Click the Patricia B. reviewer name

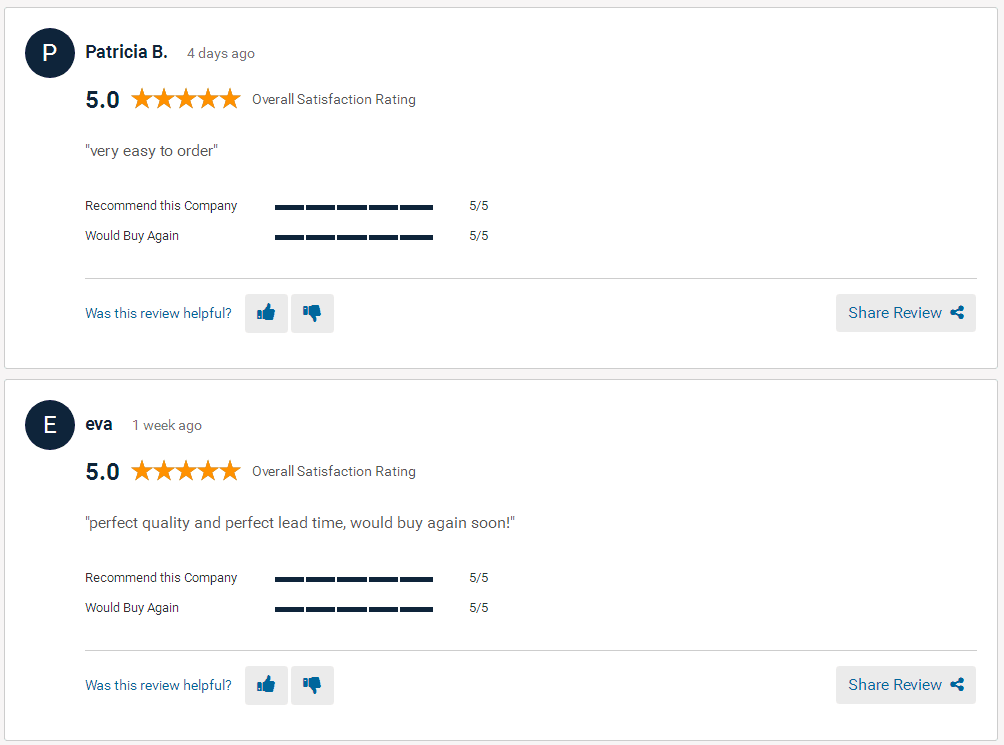point(126,52)
